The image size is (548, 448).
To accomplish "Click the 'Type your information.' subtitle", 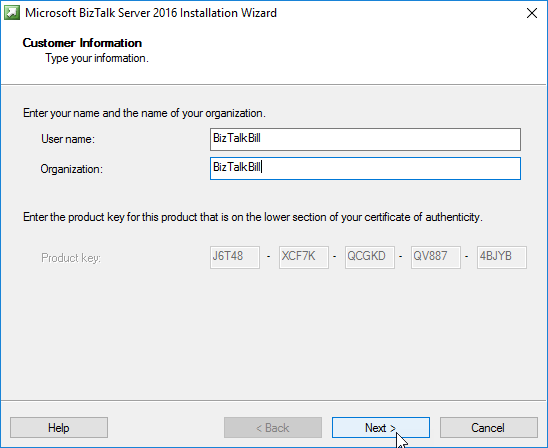I will 97,58.
